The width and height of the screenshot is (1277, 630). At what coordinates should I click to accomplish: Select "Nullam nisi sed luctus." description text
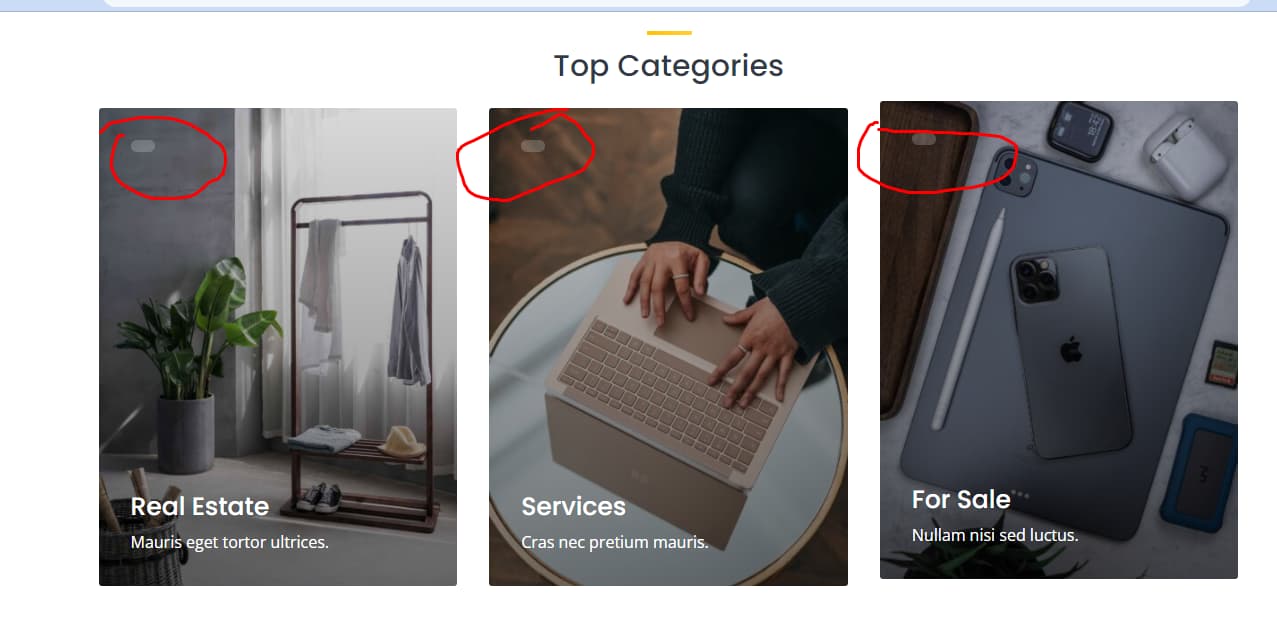pyautogui.click(x=995, y=535)
